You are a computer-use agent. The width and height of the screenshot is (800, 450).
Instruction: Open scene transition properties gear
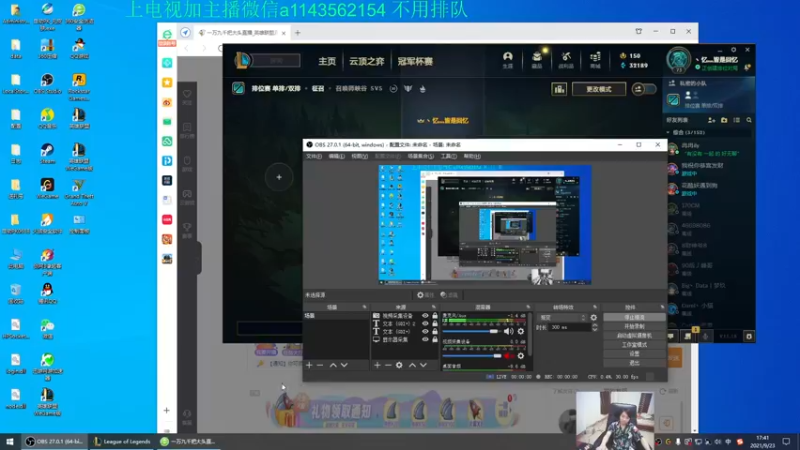[x=593, y=317]
